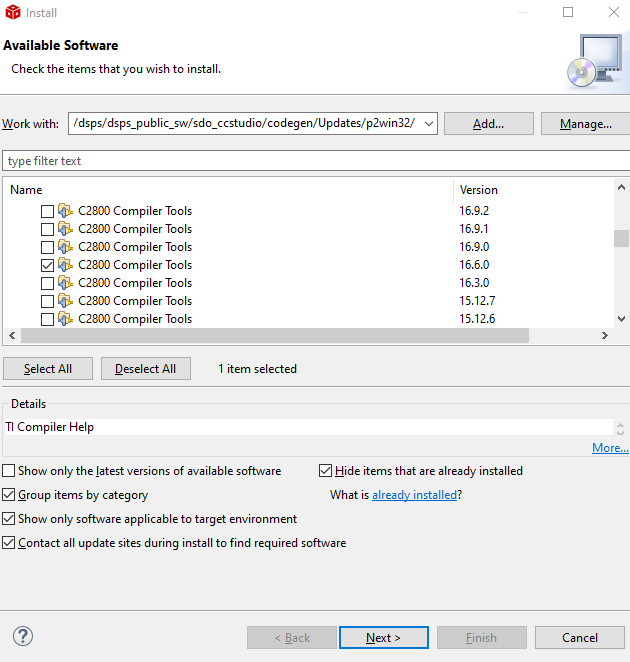
Task: Check the C2800 Compiler Tools 16.9.0 box
Action: point(47,247)
